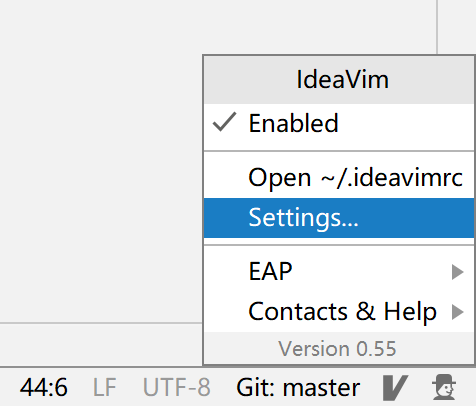This screenshot has height=406, width=476.
Task: Open the Contacts & Help entry
Action: click(x=339, y=312)
